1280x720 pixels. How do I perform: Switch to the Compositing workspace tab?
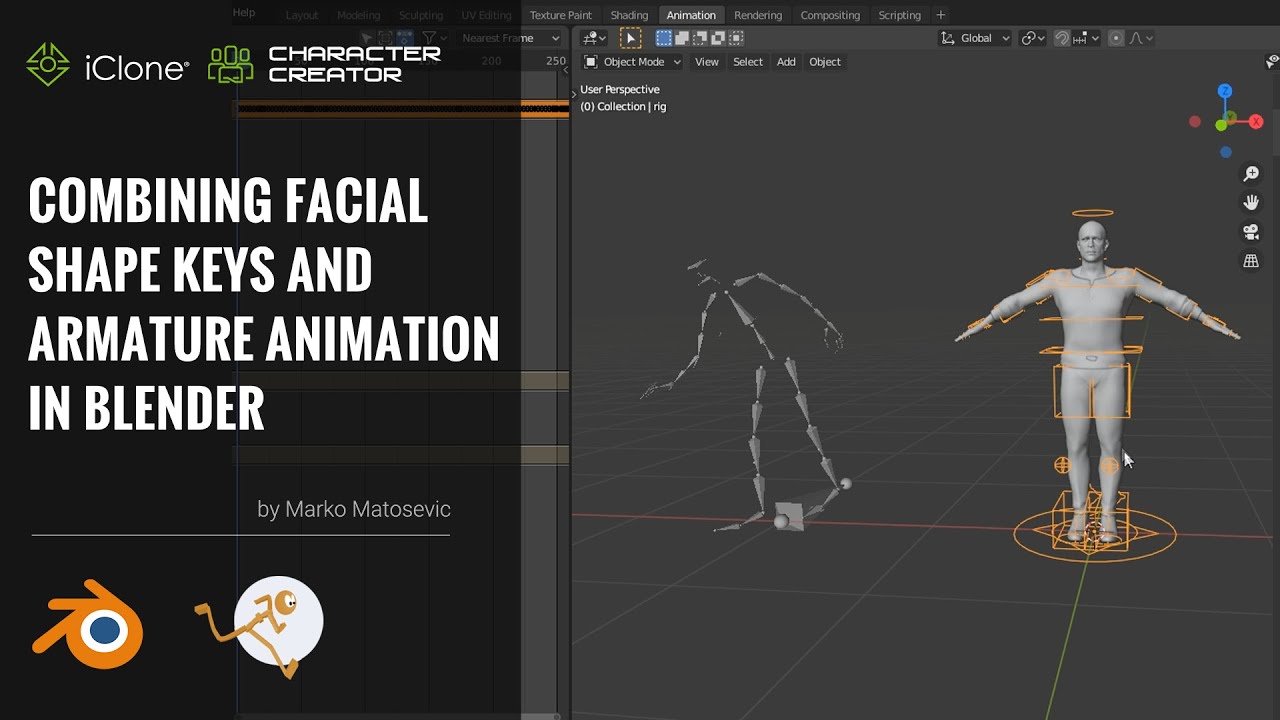[x=830, y=15]
